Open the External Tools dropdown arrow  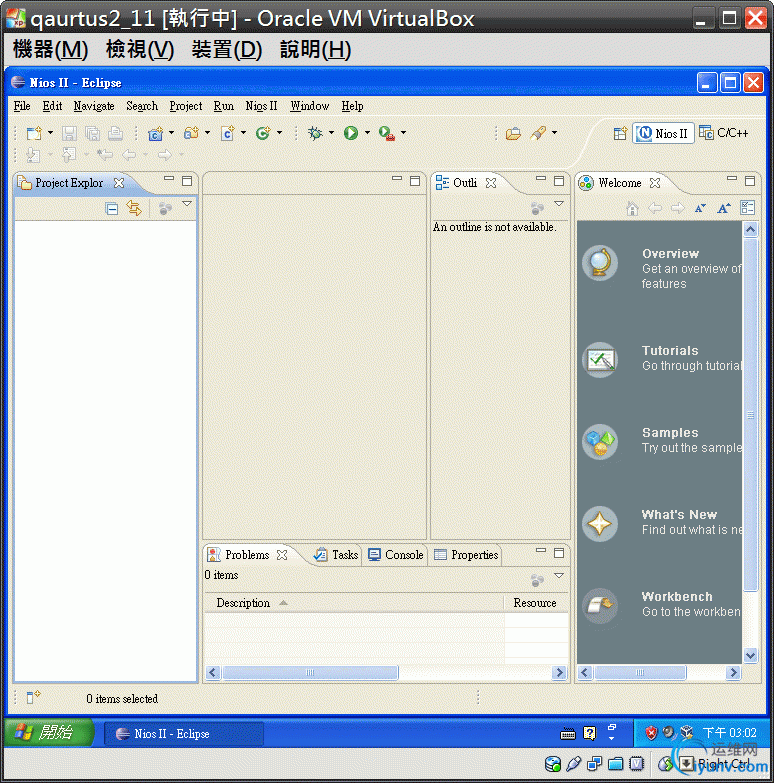pos(403,133)
